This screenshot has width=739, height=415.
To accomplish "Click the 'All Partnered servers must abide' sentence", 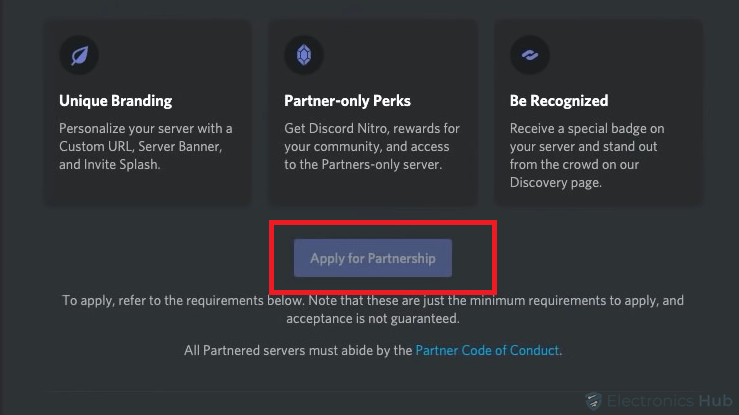I will 373,350.
